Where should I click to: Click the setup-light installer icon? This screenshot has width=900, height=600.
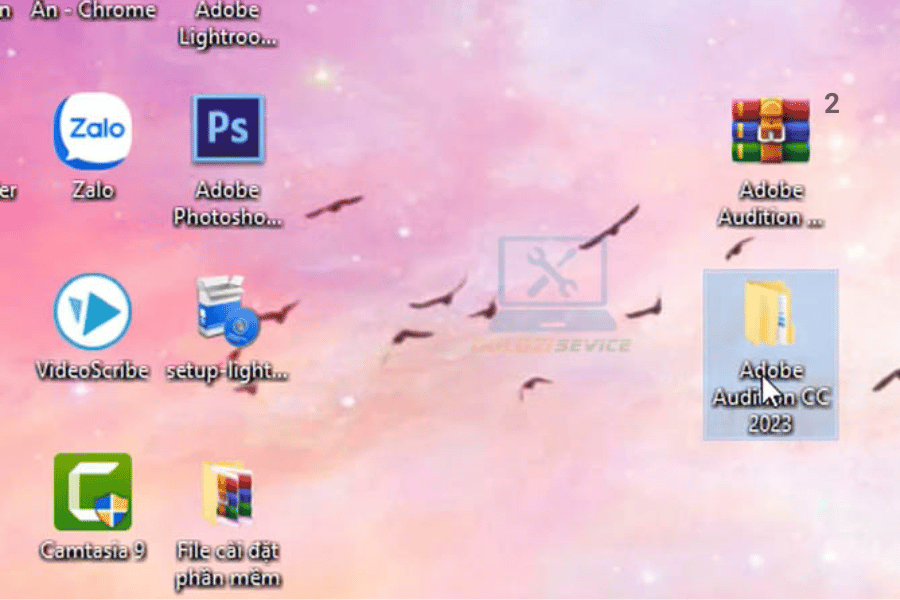227,311
